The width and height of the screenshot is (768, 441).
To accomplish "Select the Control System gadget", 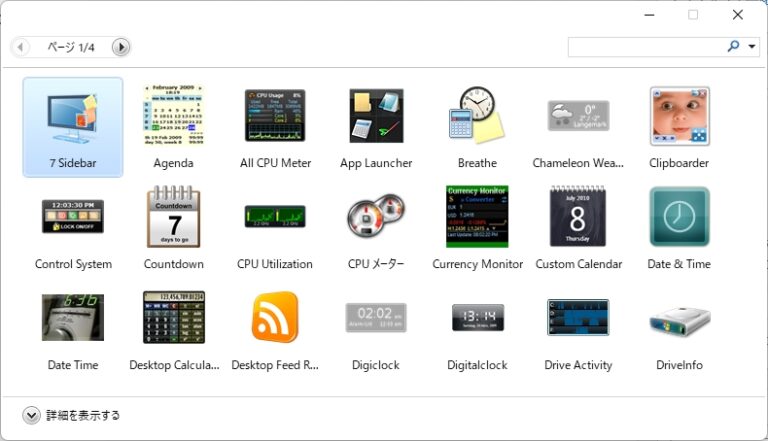I will point(73,217).
